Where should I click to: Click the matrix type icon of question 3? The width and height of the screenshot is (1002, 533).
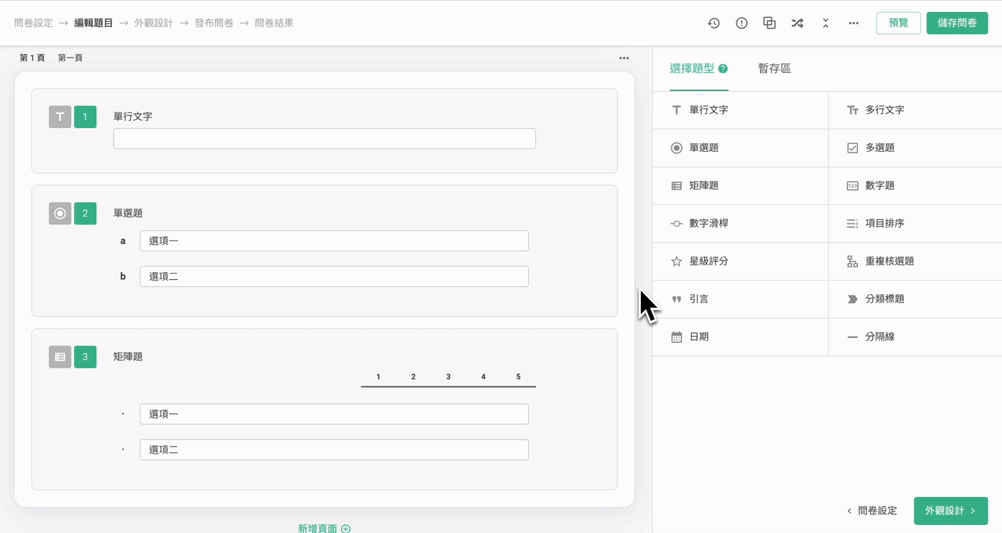click(x=60, y=357)
